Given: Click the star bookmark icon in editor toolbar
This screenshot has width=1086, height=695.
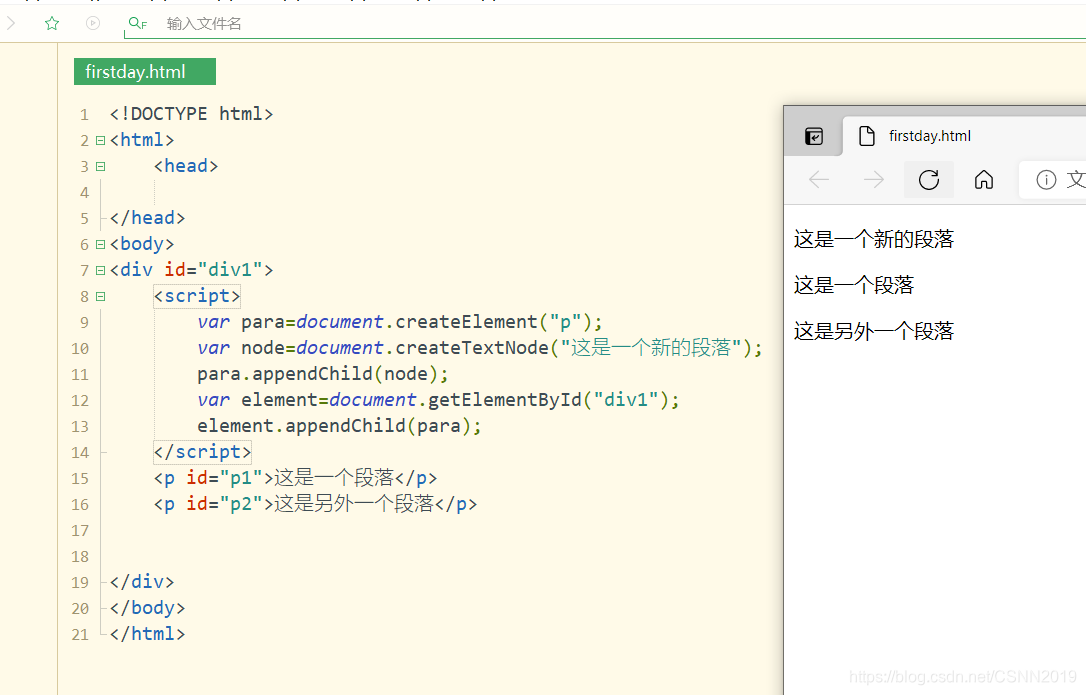Looking at the screenshot, I should pyautogui.click(x=52, y=24).
